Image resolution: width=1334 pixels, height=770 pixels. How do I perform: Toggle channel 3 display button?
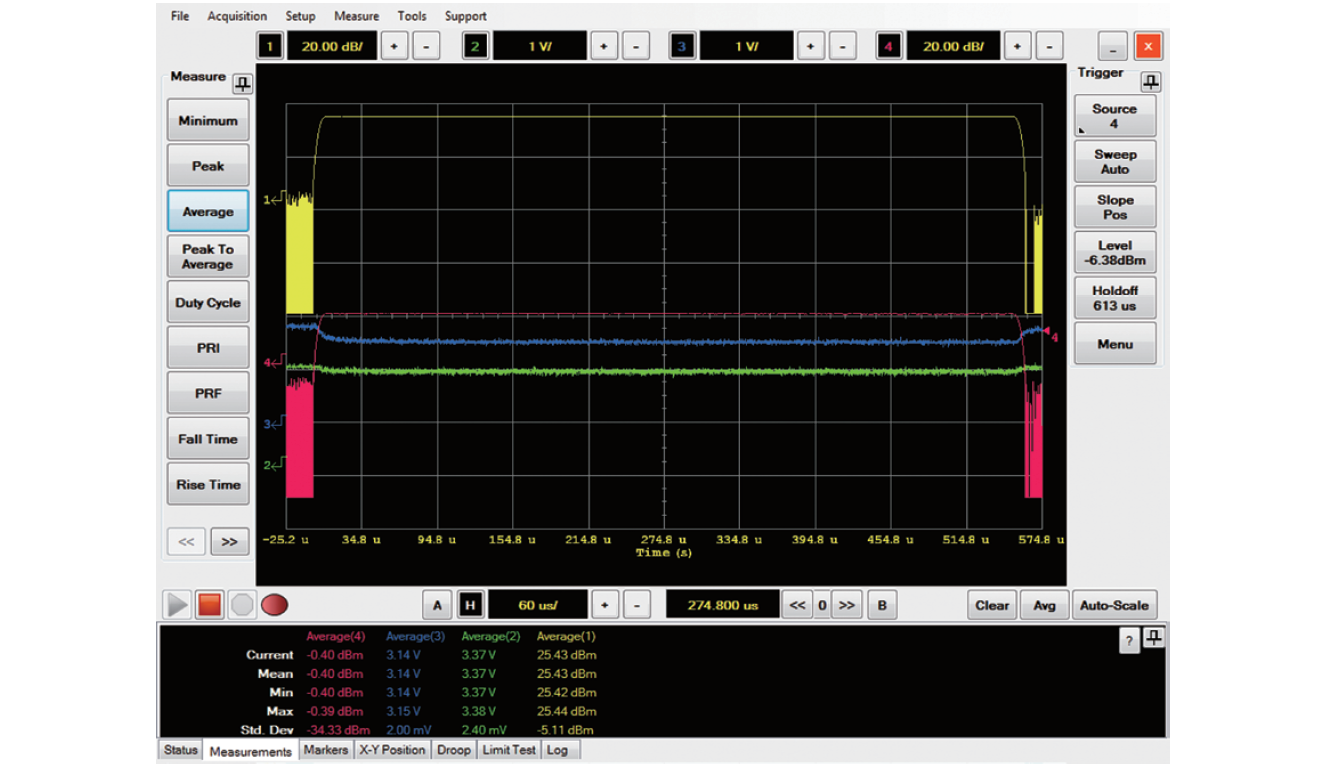(683, 46)
